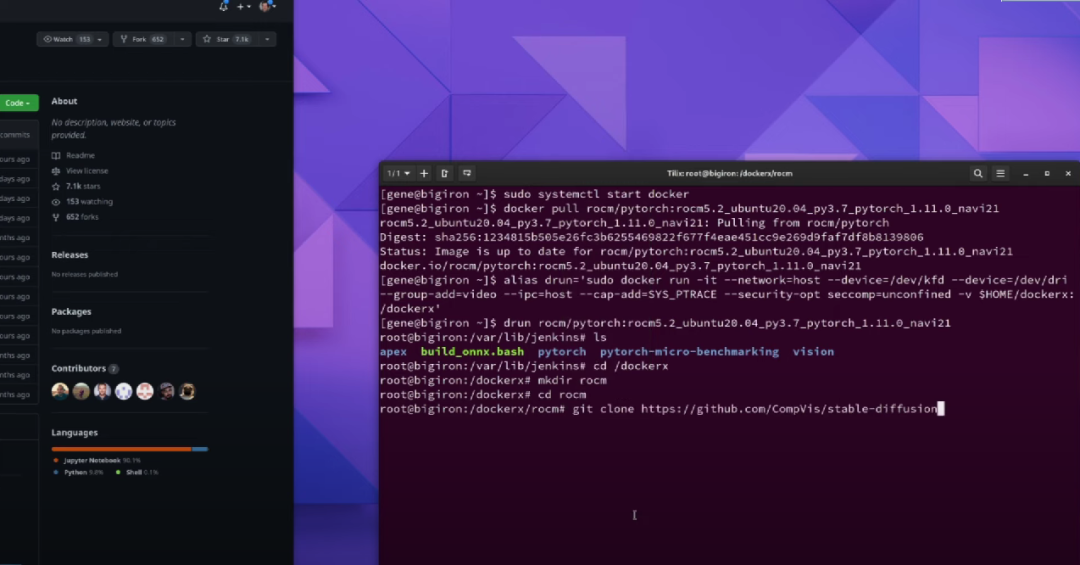Open the Jupyter Notebook language link
The height and width of the screenshot is (565, 1080).
tap(96, 460)
